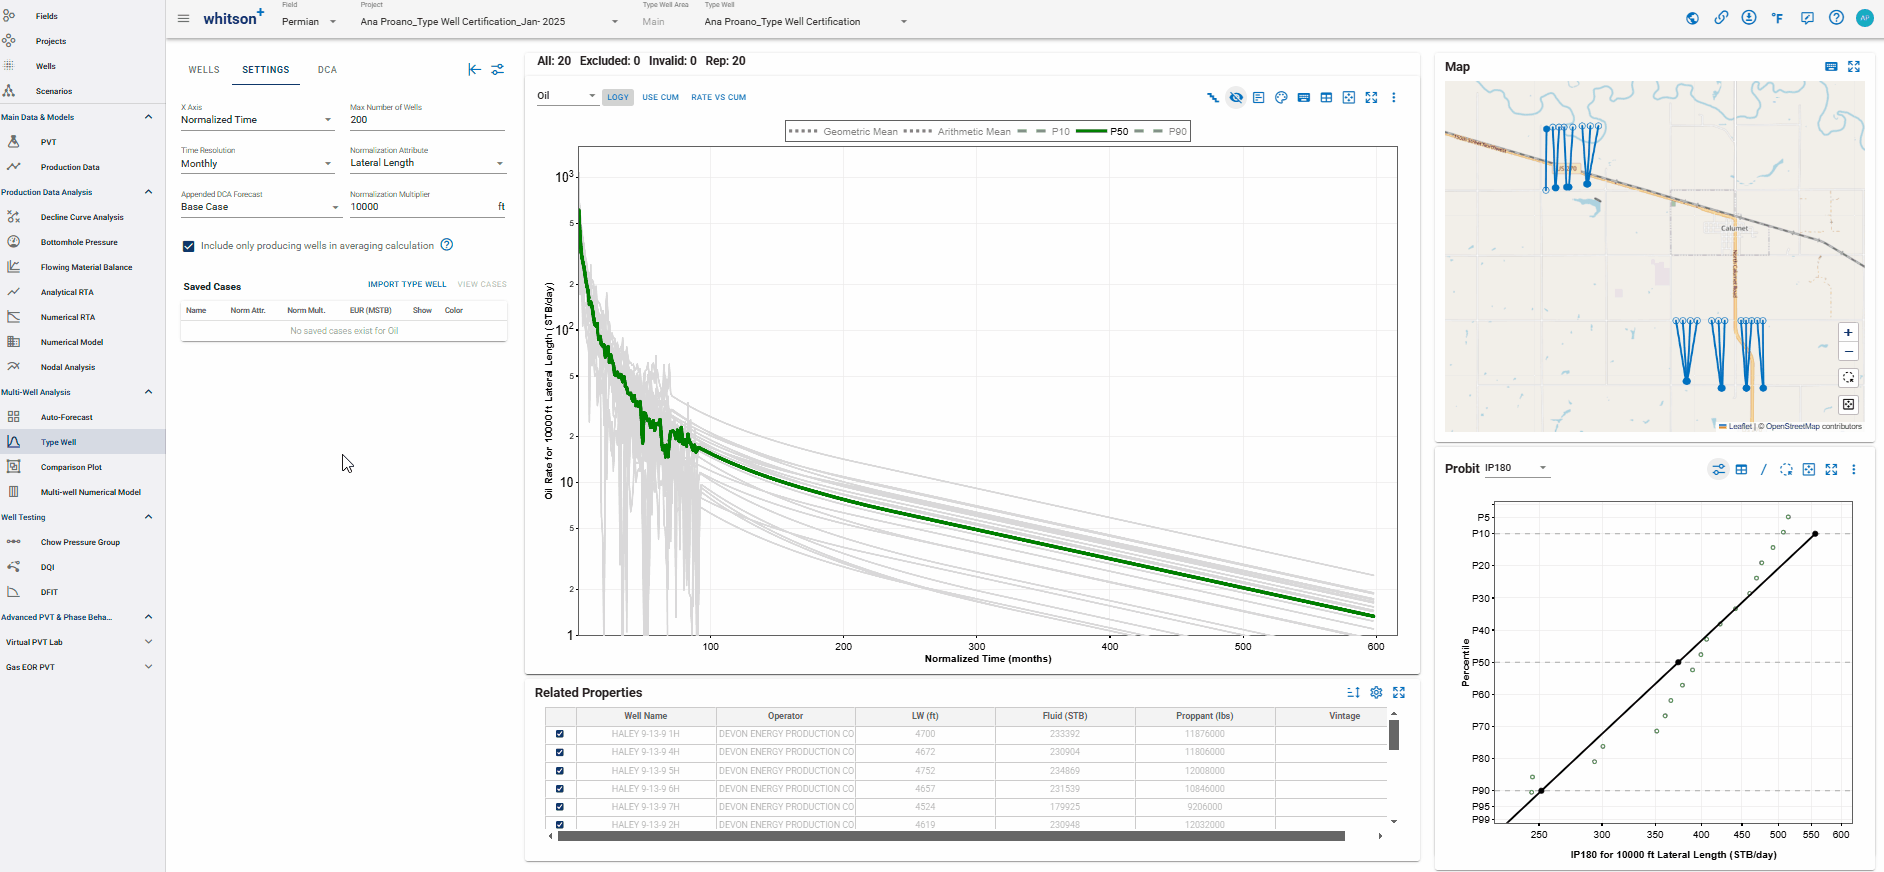Open Auto-Forecast in sidebar

coord(66,417)
